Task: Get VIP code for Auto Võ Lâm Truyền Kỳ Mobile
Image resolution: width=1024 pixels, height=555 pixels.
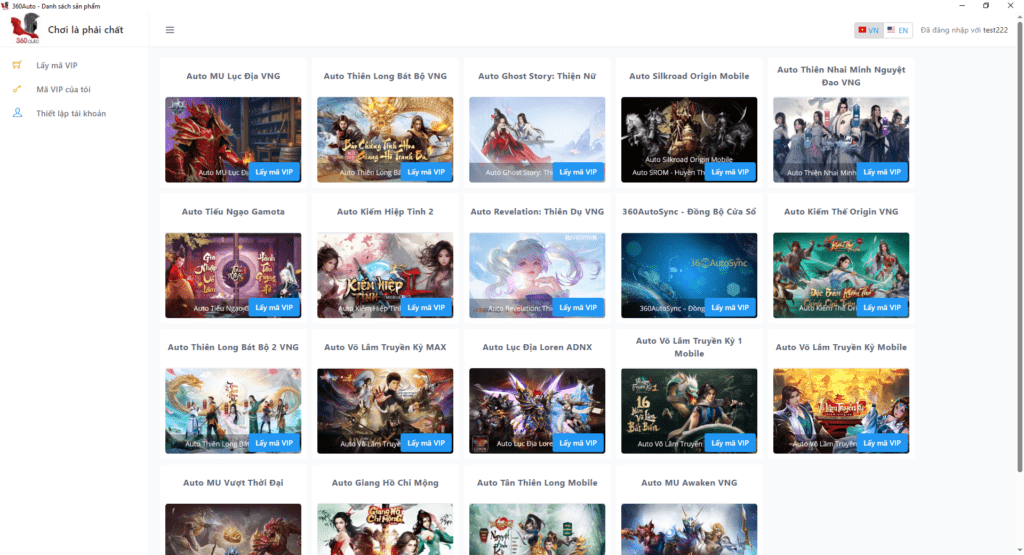Action: 882,443
